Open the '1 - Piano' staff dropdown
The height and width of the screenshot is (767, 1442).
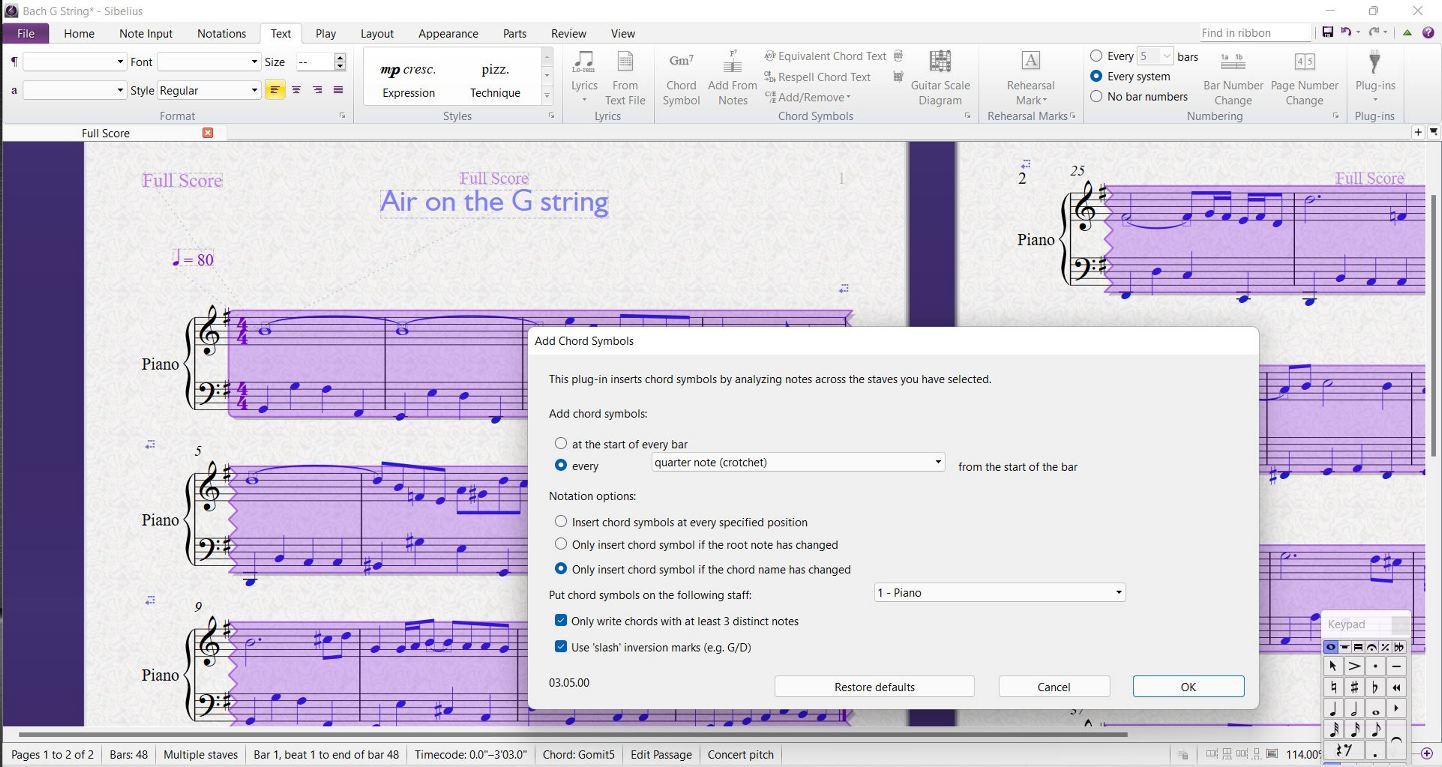[x=1000, y=593]
